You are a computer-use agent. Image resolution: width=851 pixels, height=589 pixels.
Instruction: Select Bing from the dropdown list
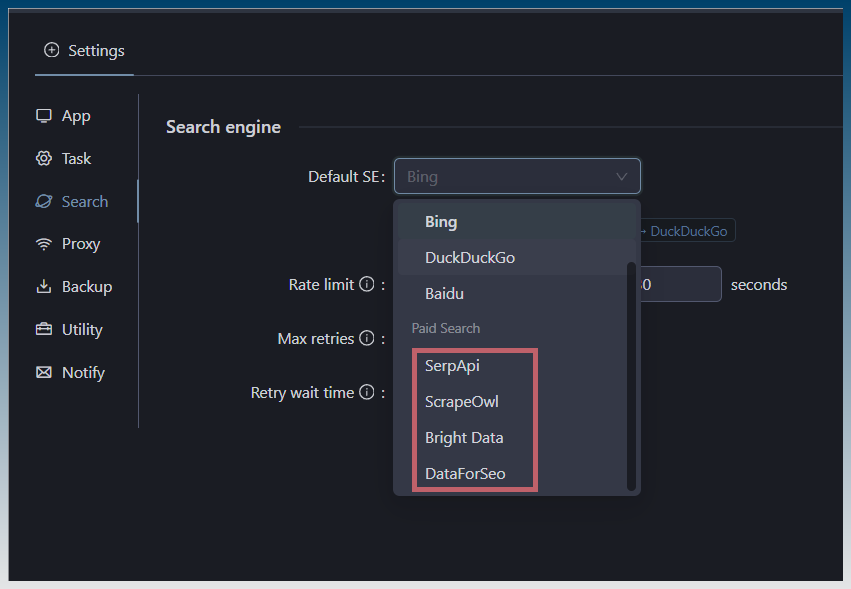coord(441,222)
